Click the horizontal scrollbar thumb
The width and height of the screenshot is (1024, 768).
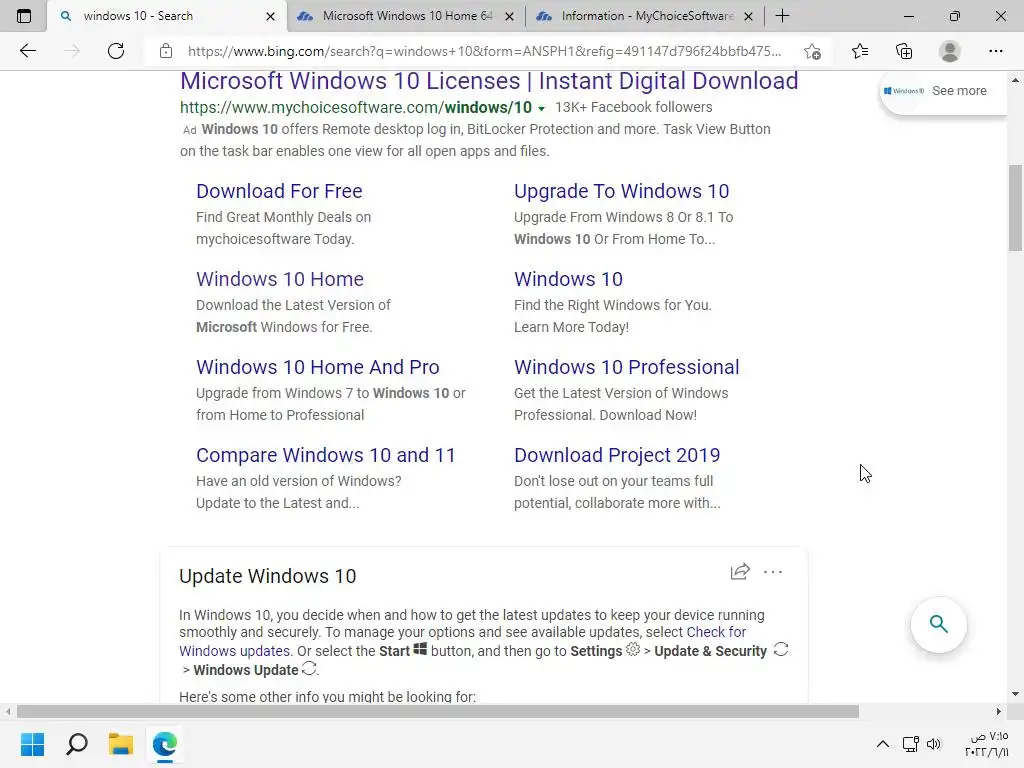point(438,711)
